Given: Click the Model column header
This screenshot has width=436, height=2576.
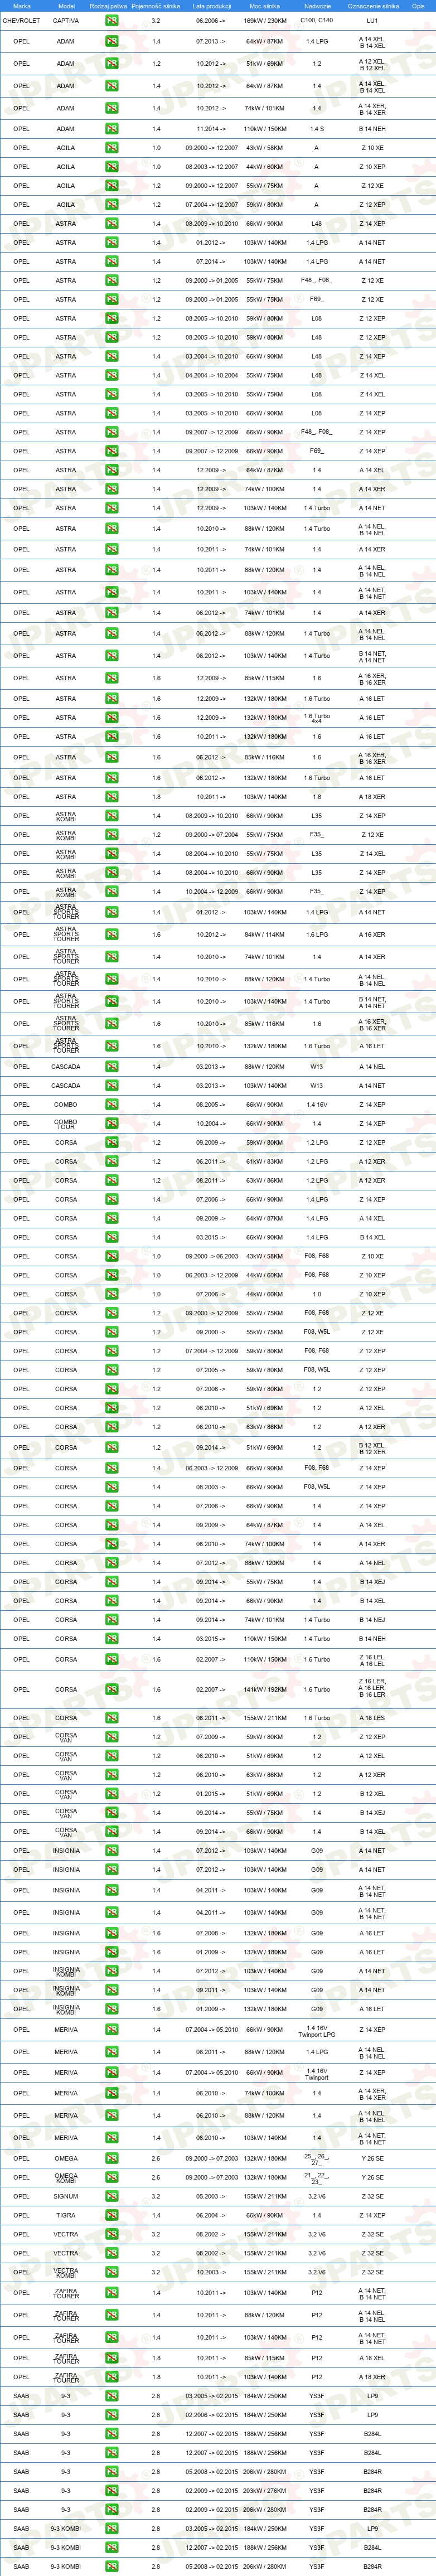Looking at the screenshot, I should tap(66, 6).
